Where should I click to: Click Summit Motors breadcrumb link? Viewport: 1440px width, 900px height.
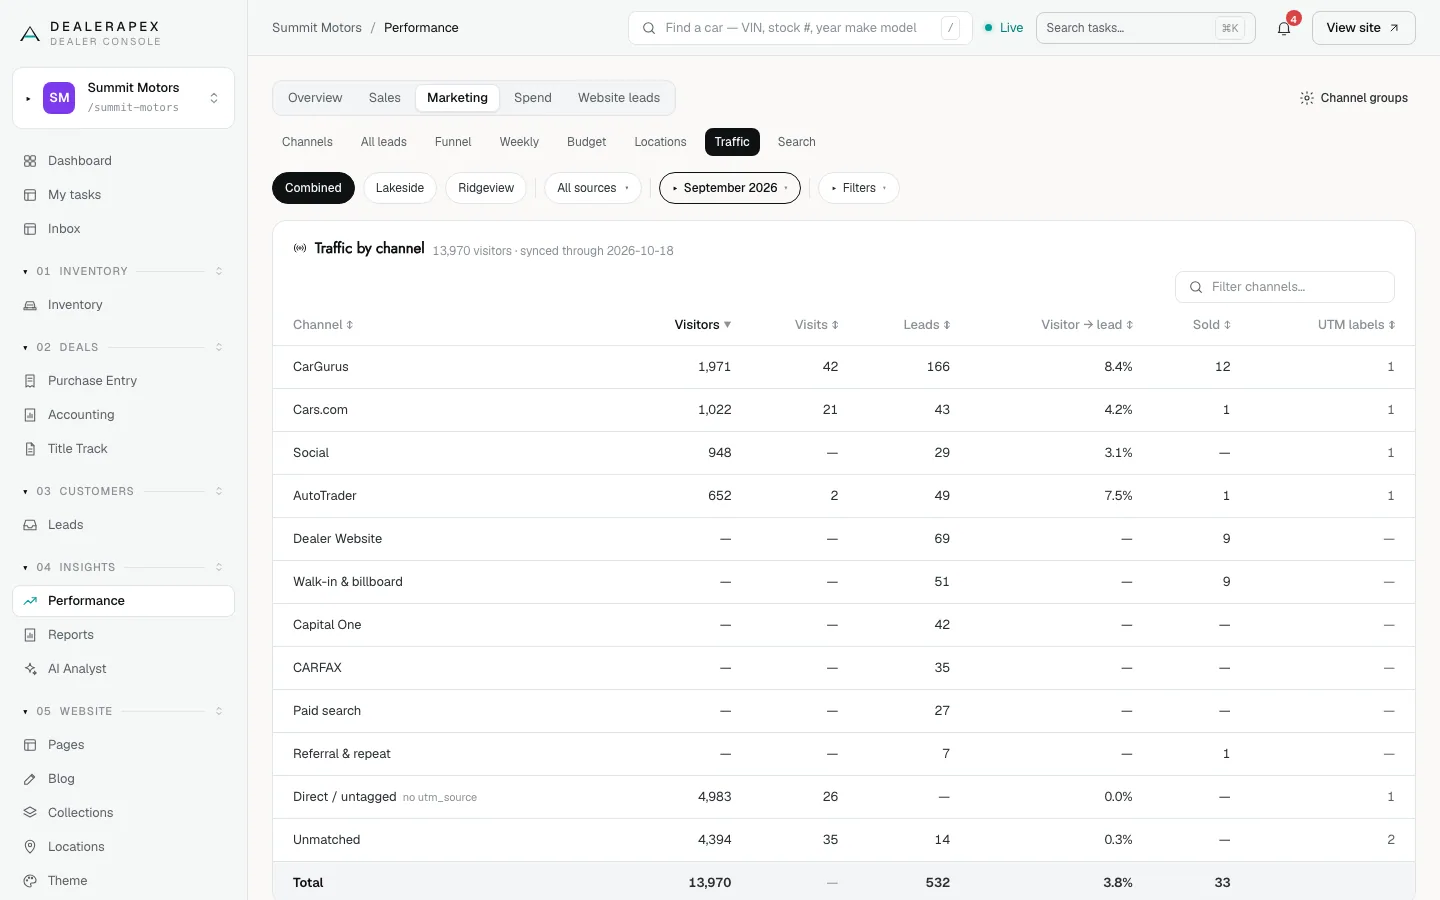(317, 28)
